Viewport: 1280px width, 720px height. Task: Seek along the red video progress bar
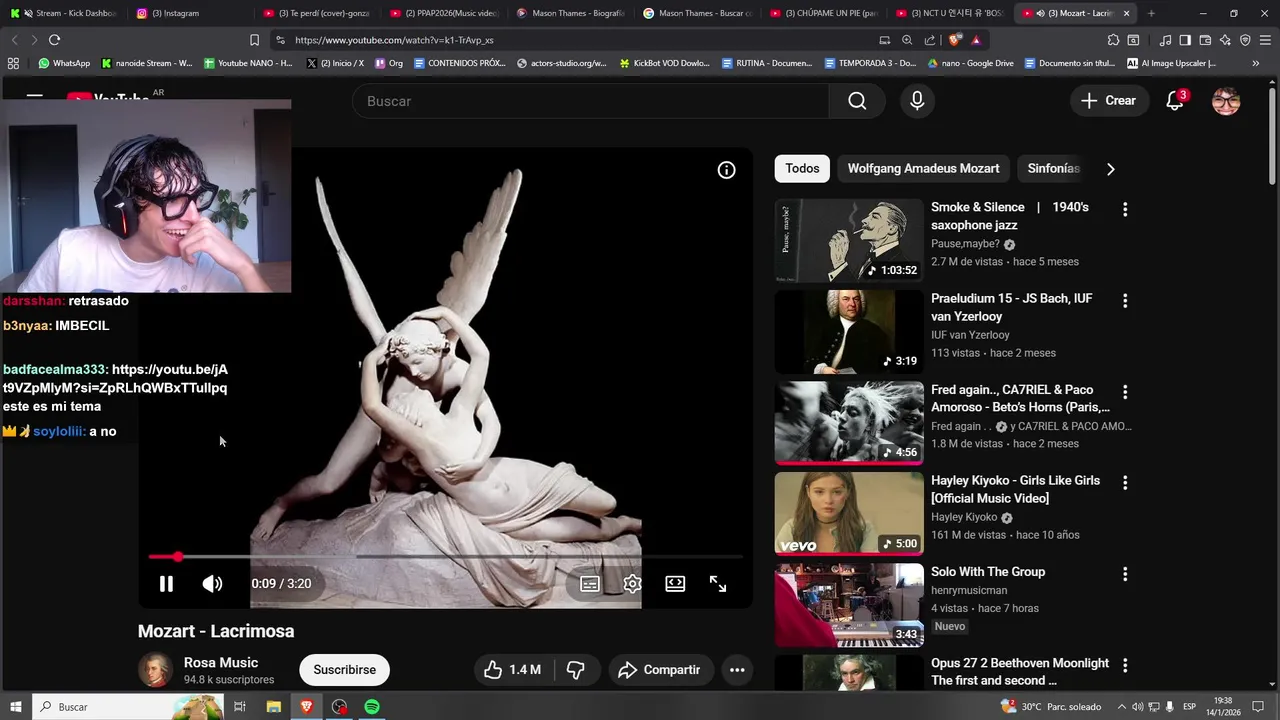pyautogui.click(x=446, y=556)
